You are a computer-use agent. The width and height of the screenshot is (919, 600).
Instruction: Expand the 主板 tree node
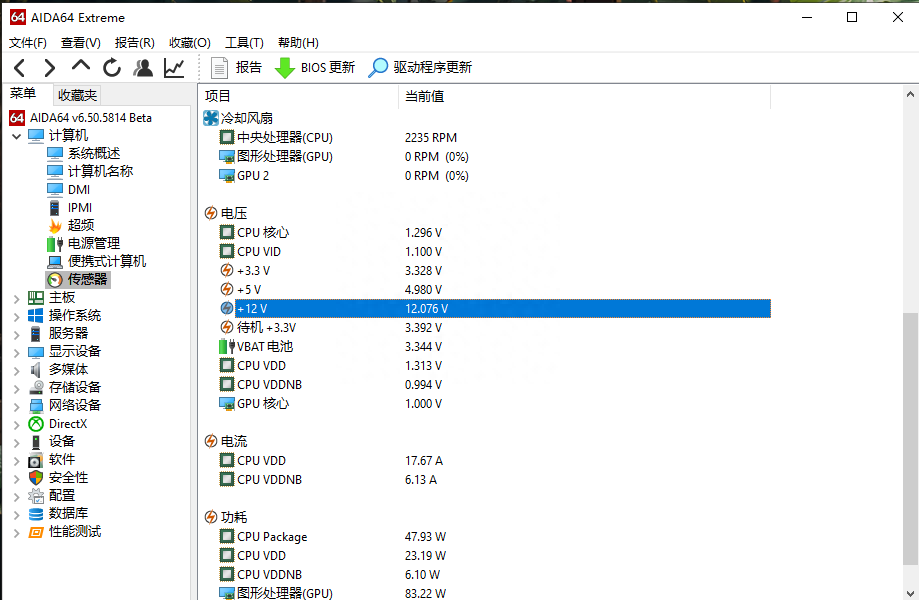pyautogui.click(x=16, y=299)
